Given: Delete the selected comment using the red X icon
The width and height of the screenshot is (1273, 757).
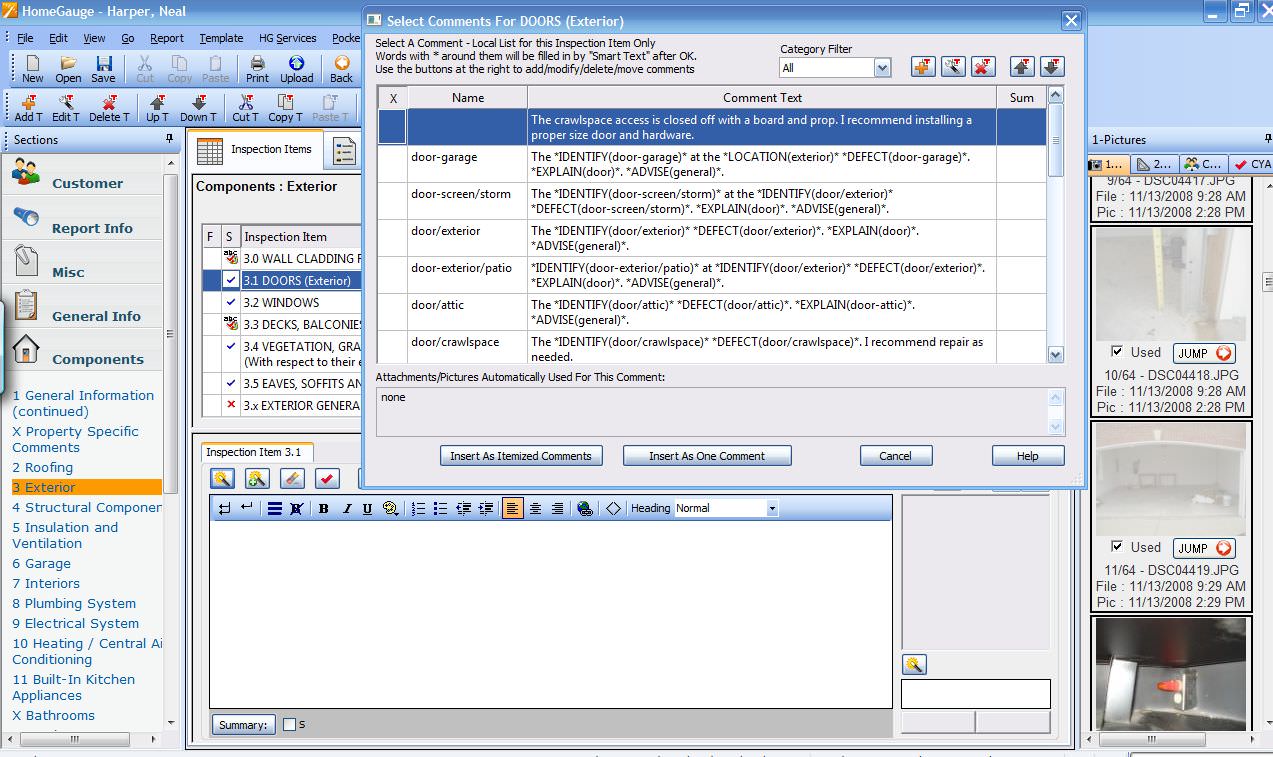Looking at the screenshot, I should 983,66.
